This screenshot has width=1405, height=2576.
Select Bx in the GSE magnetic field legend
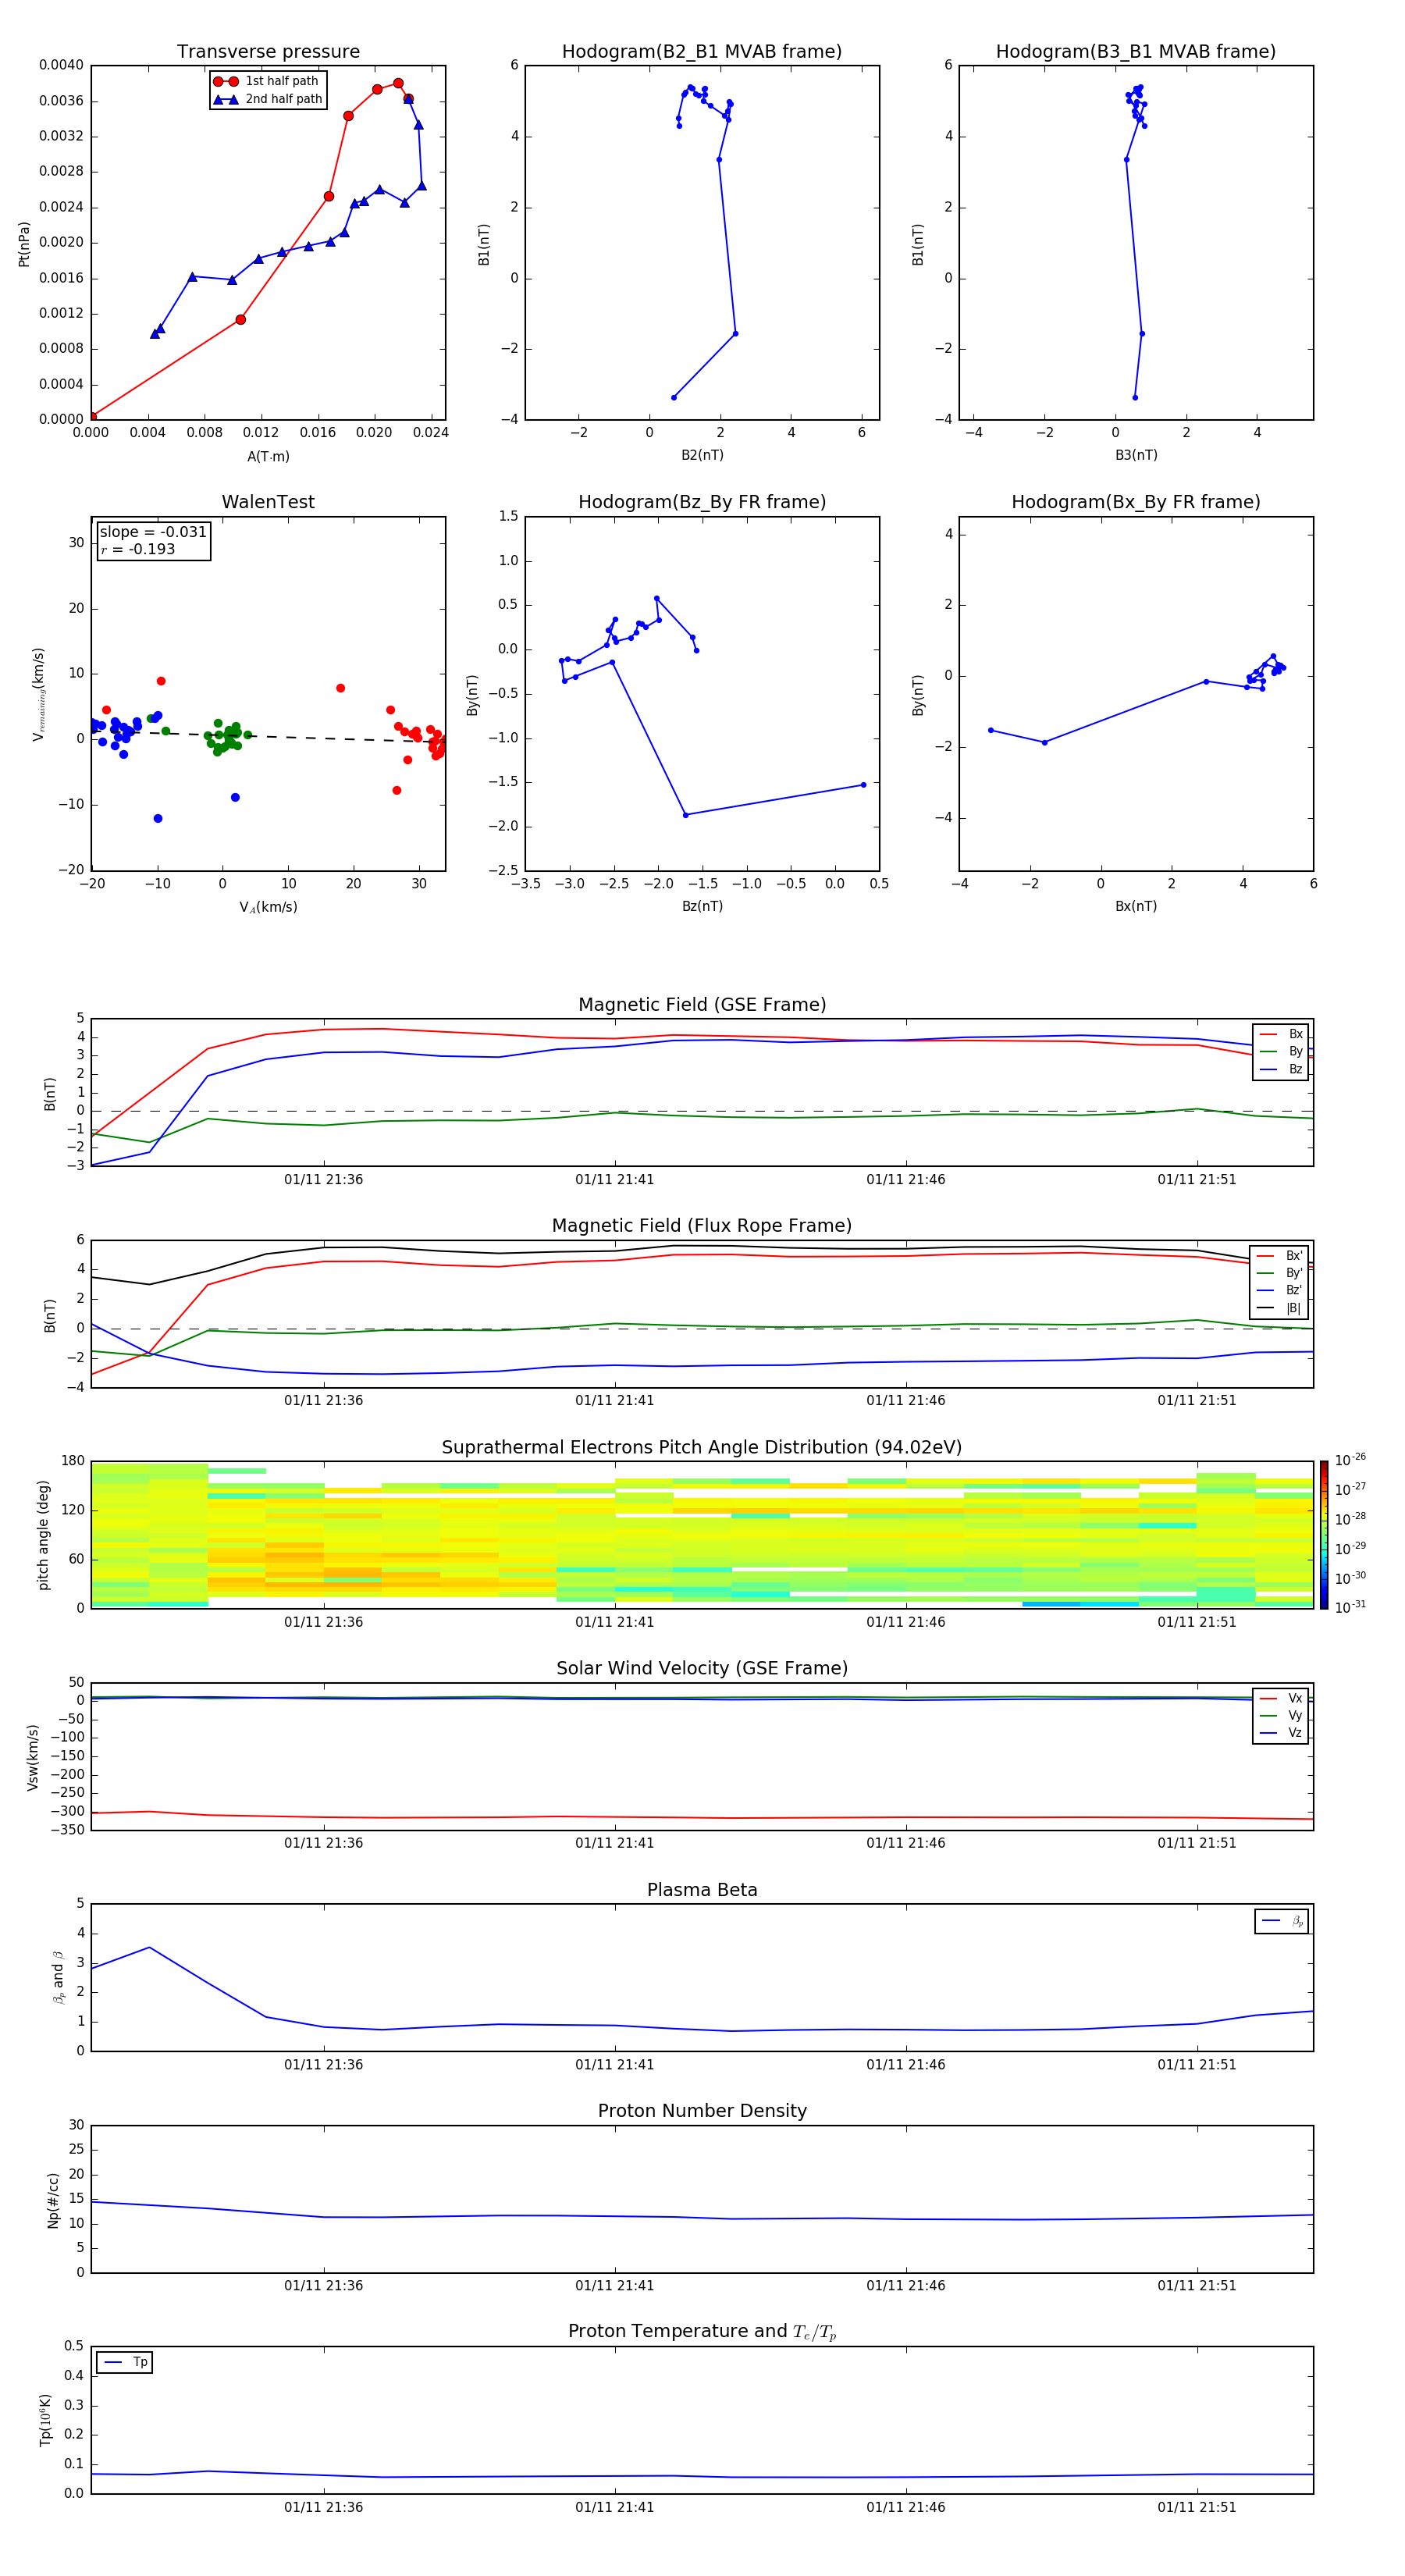(x=1281, y=1034)
